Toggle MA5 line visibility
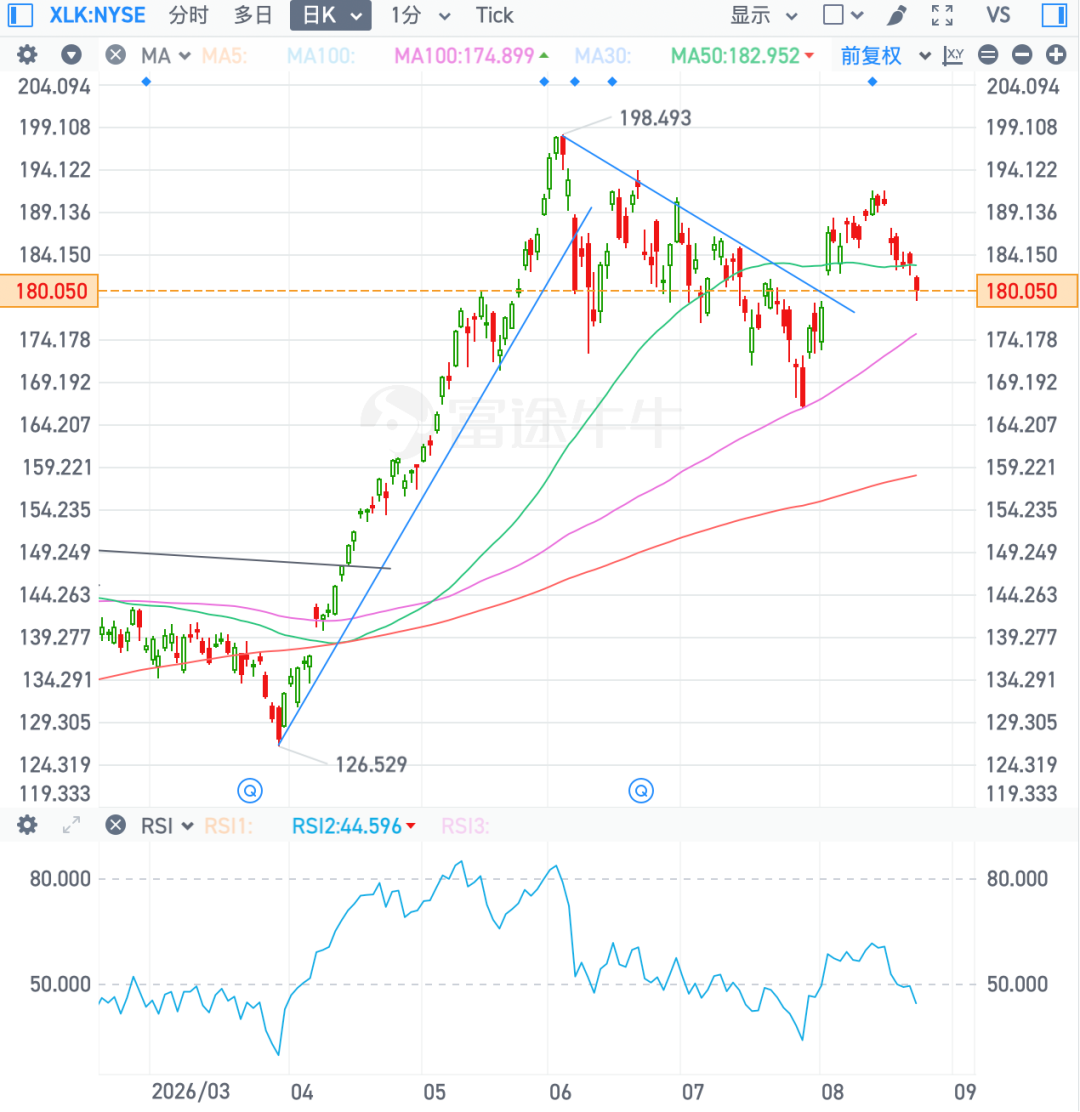The image size is (1080, 1112). pos(224,55)
